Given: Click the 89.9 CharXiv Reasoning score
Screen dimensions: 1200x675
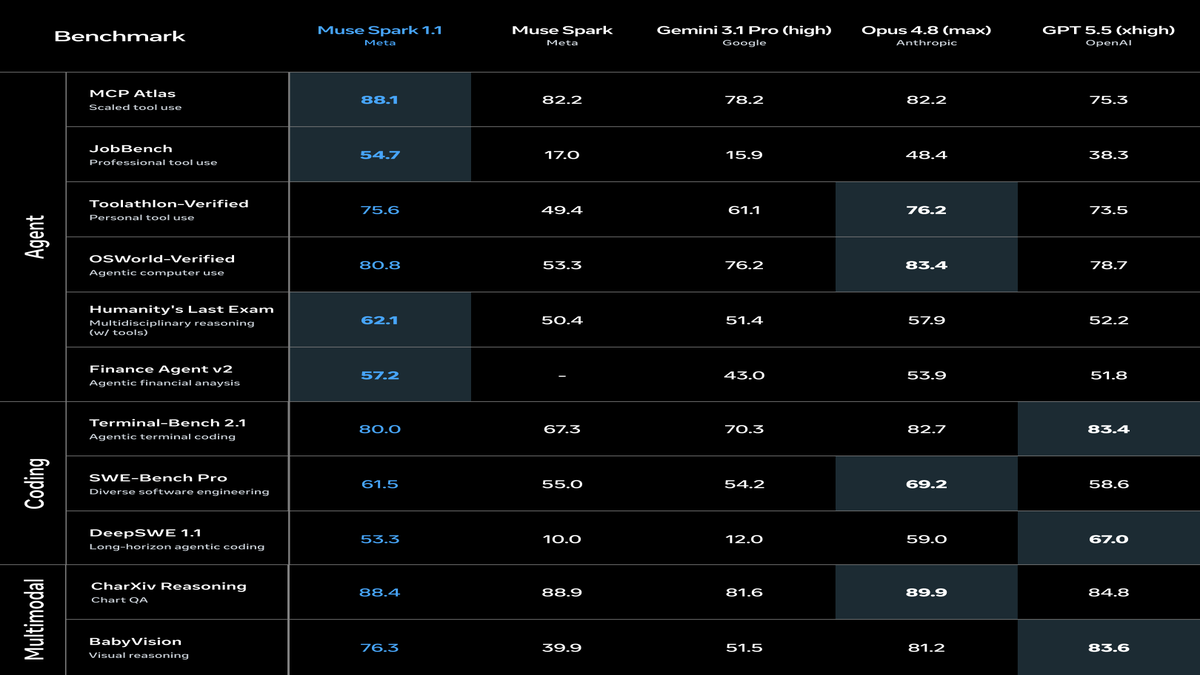Looking at the screenshot, I should (926, 593).
